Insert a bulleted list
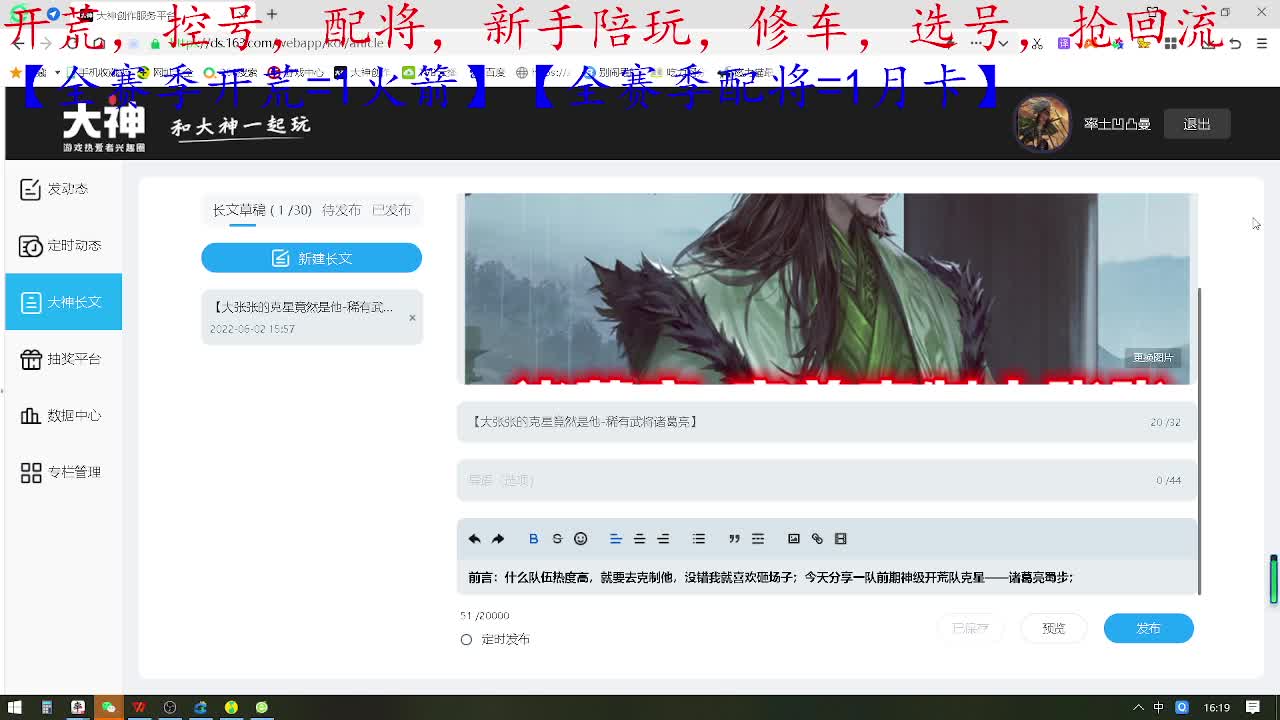 pyautogui.click(x=699, y=539)
